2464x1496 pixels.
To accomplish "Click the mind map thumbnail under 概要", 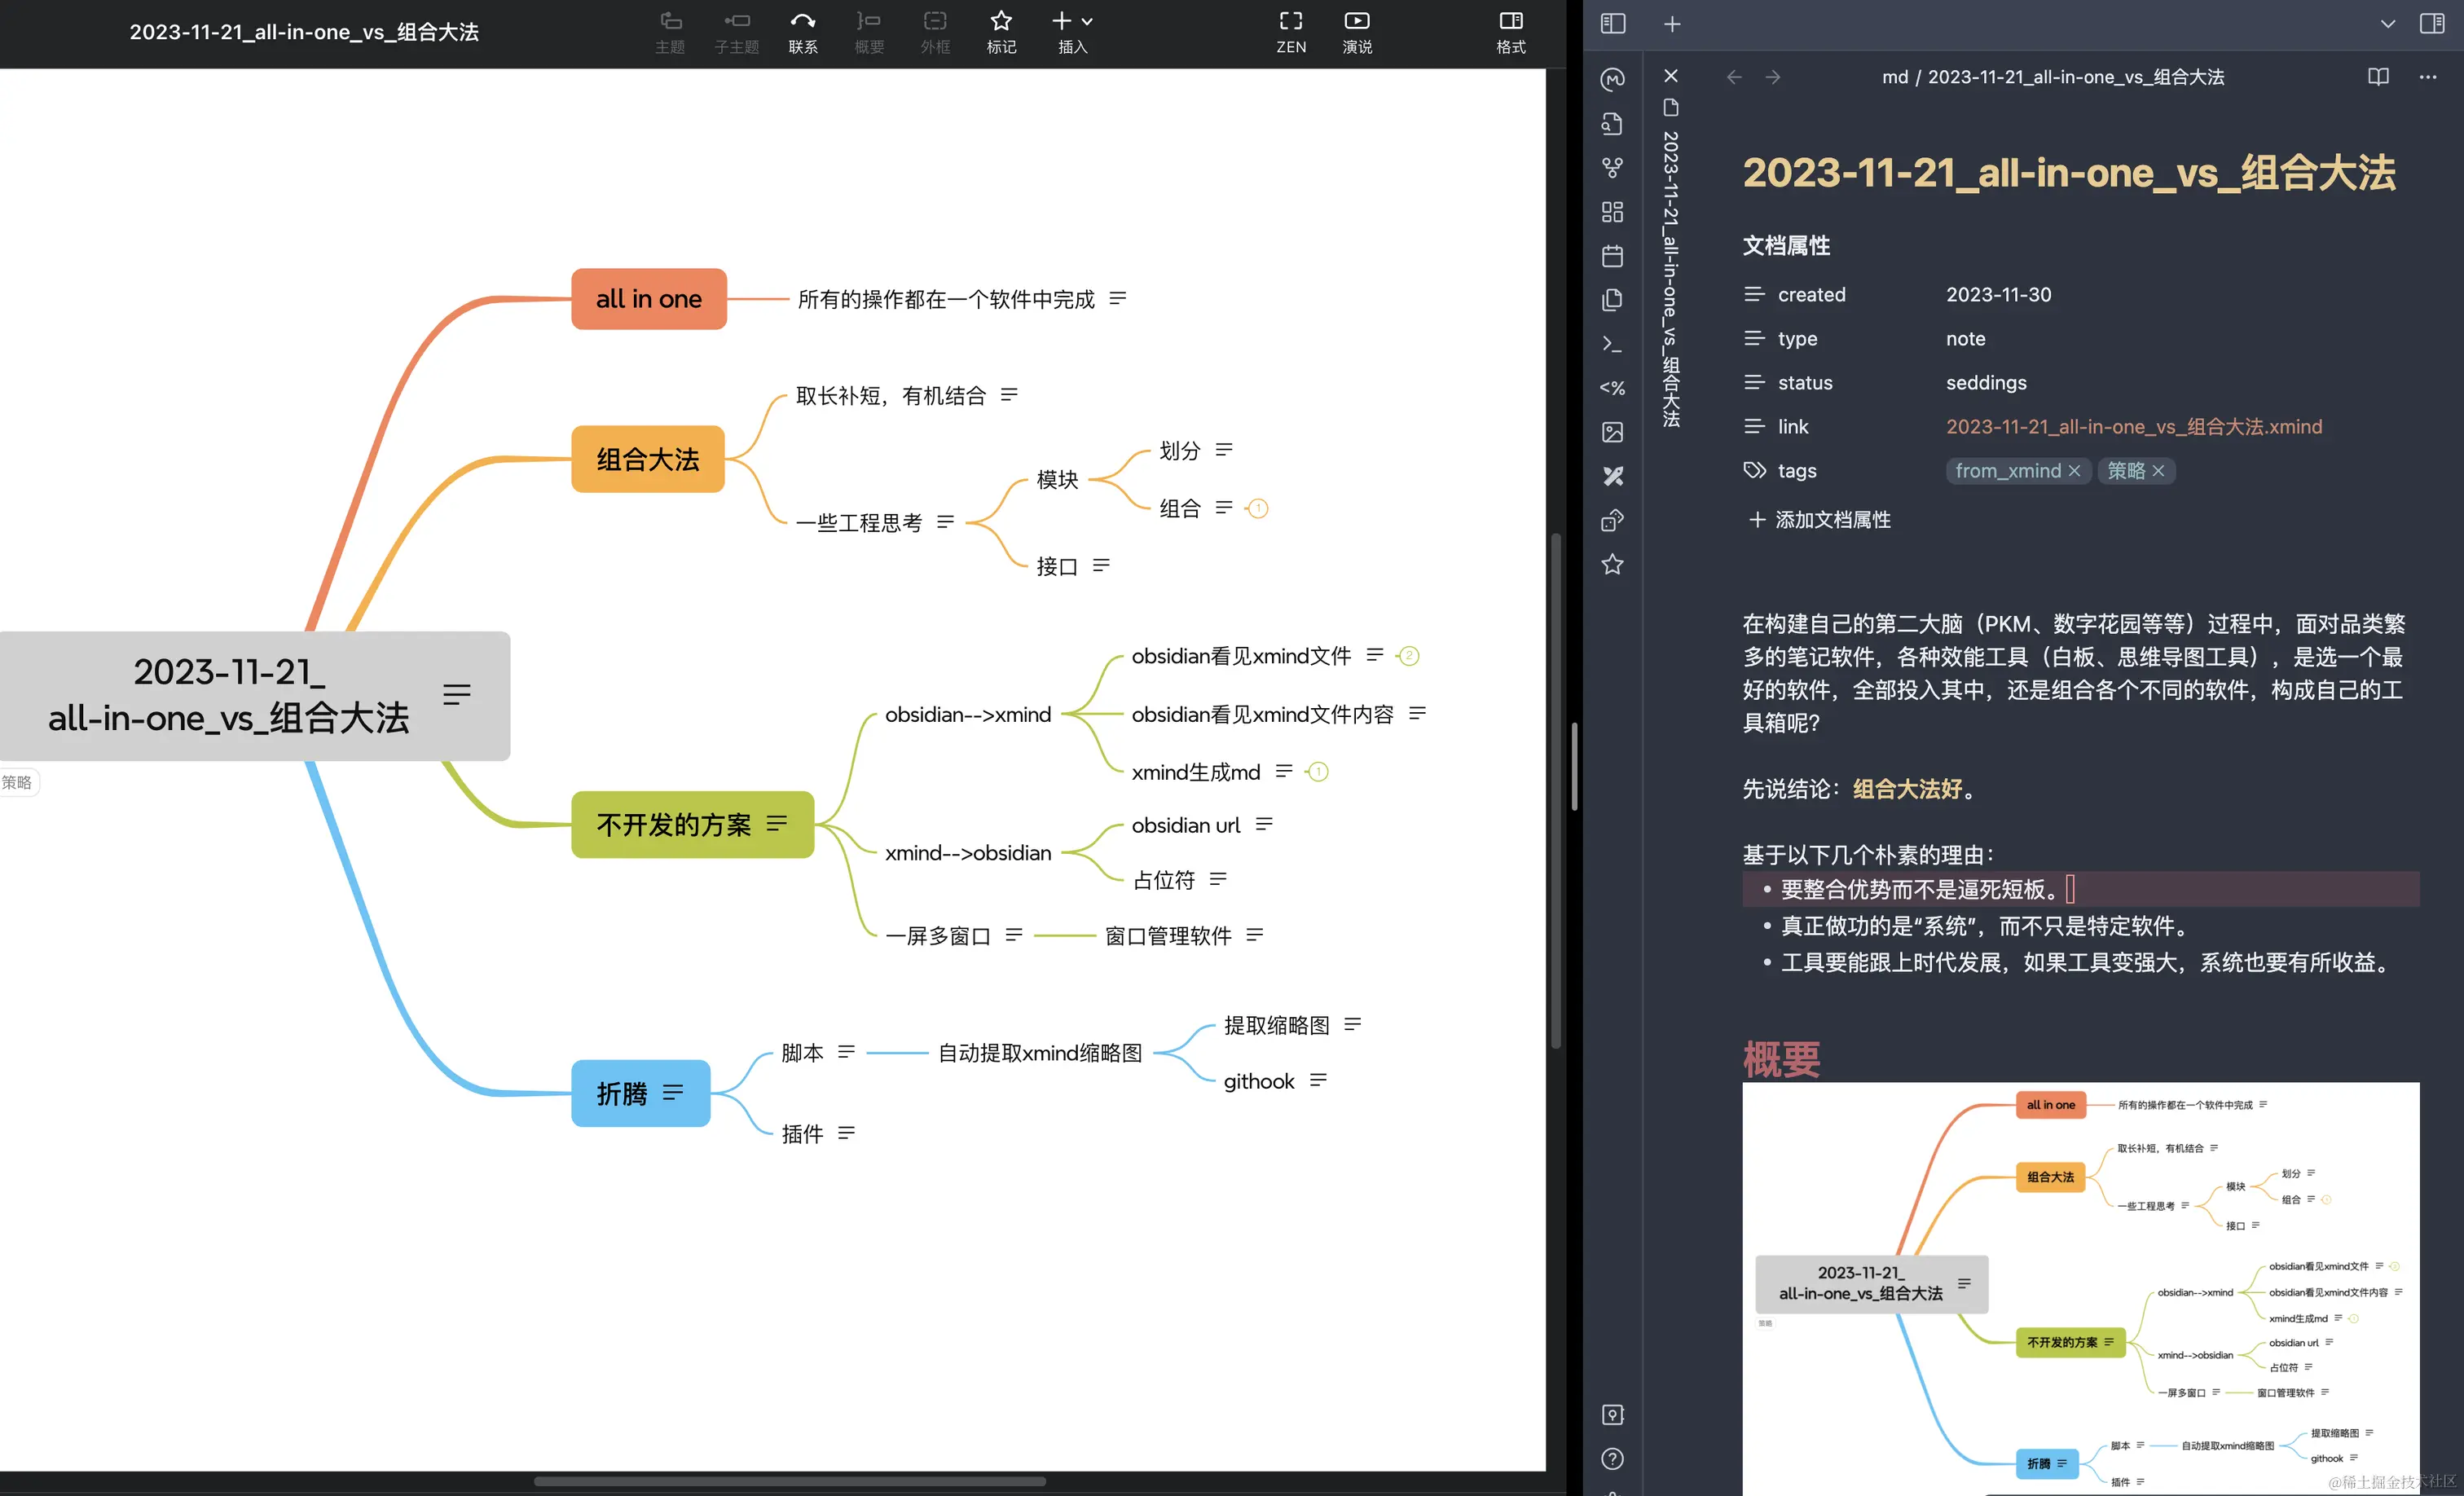I will [2080, 1288].
